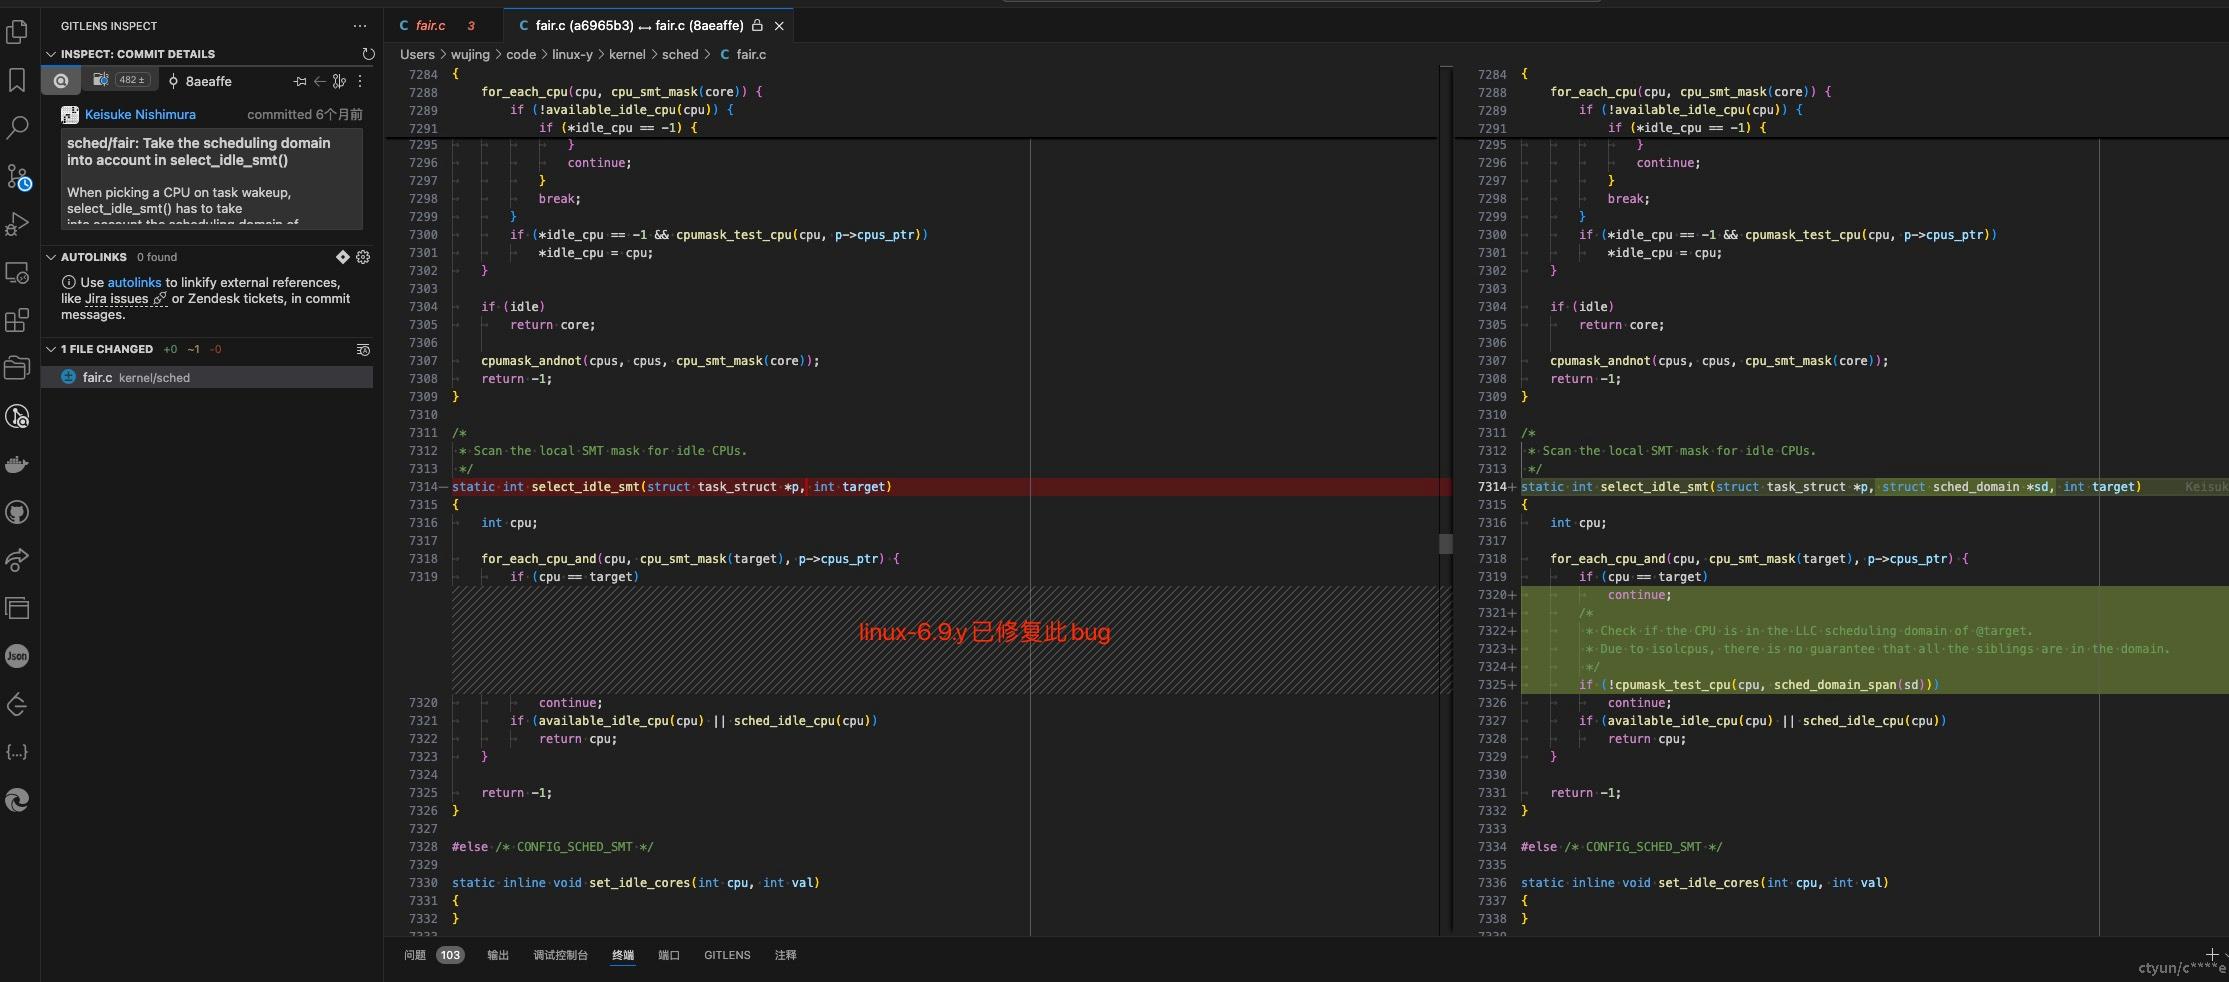Click the author avatar thumbnail
2229x982 pixels.
(x=70, y=115)
